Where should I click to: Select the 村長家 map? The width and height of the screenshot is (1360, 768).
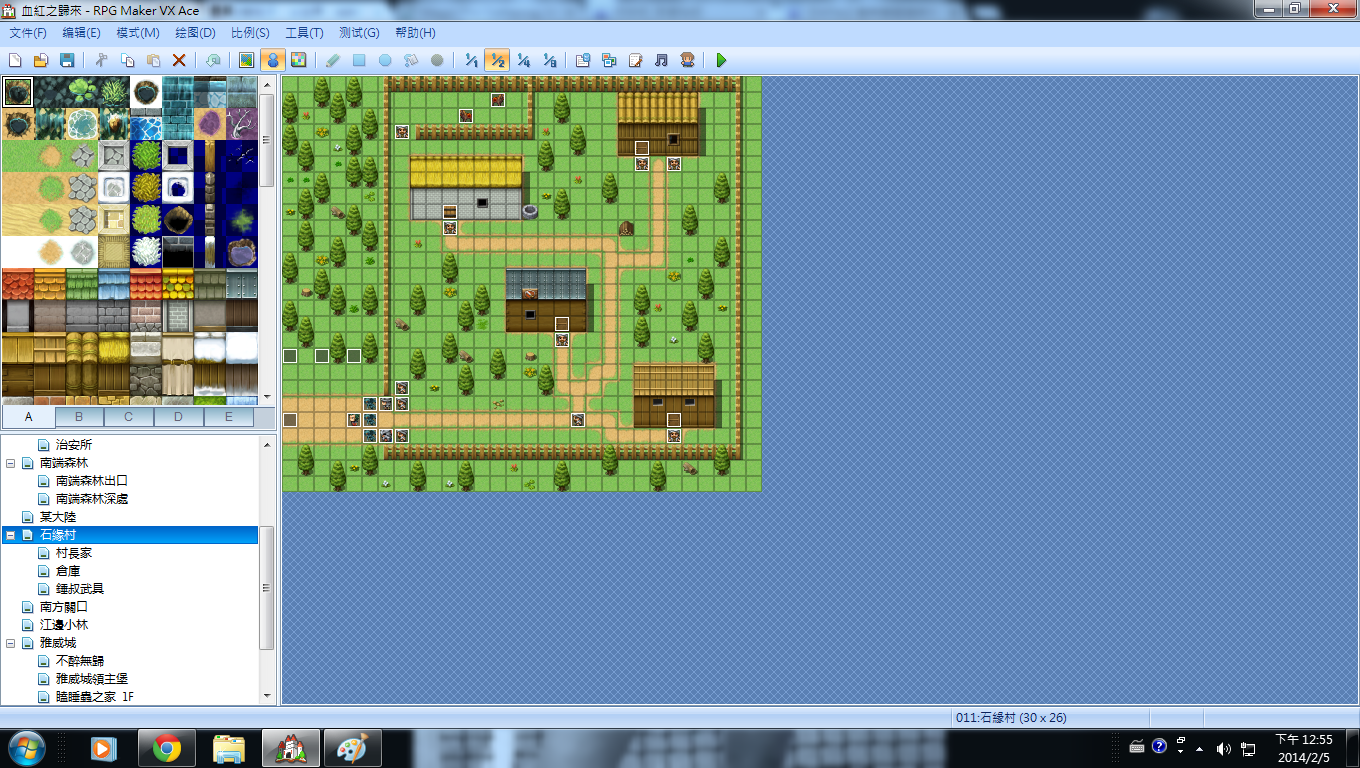[x=74, y=553]
